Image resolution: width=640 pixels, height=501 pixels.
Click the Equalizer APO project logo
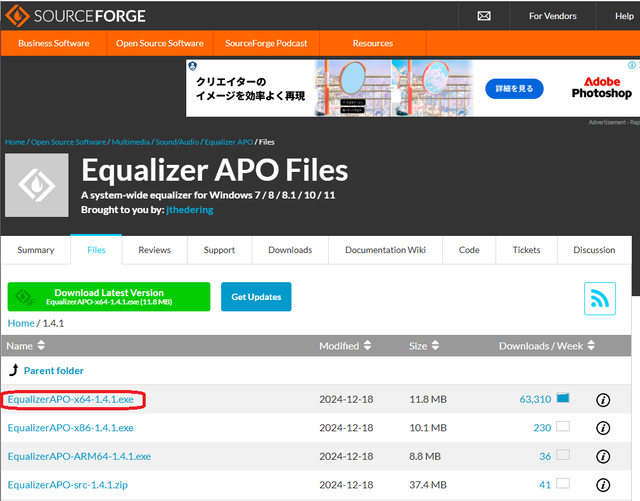[x=37, y=185]
